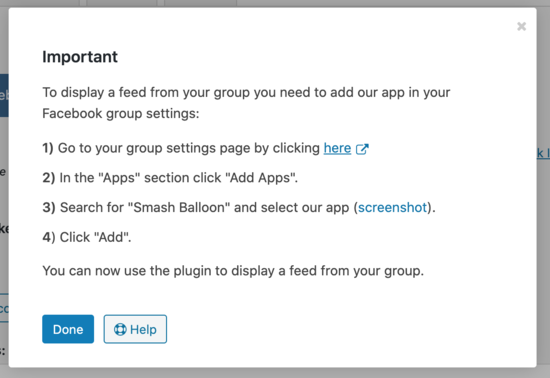Click the "You can now use the plugin" sentence
Image resolution: width=550 pixels, height=378 pixels.
pos(233,271)
